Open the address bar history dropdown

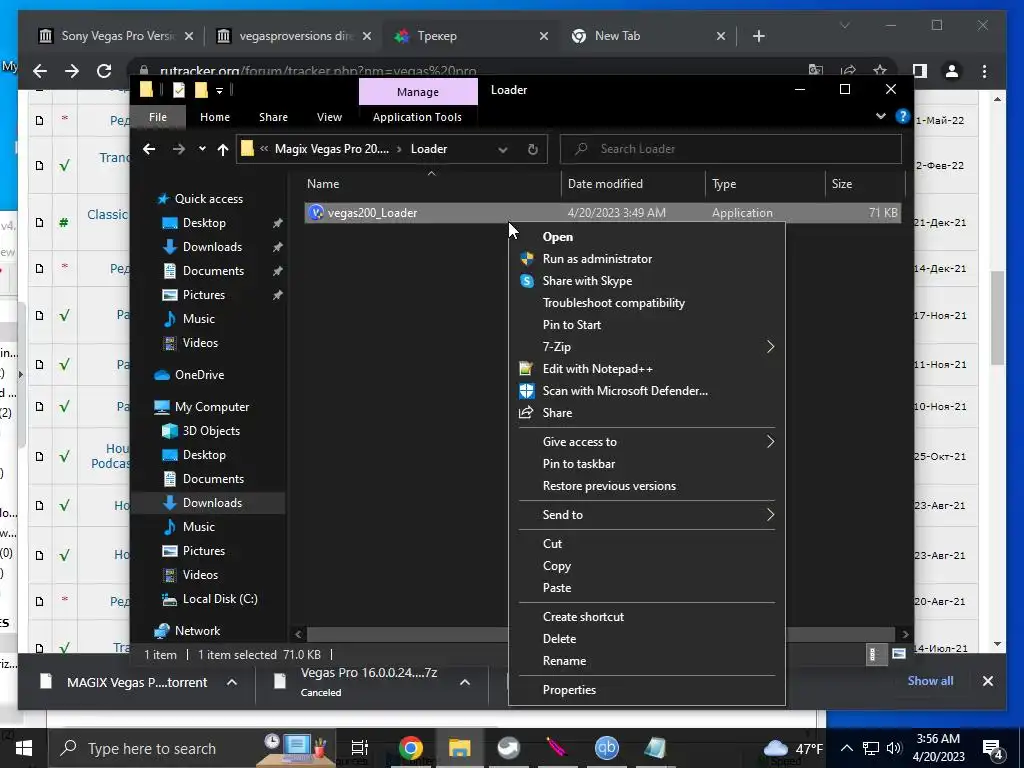(x=502, y=150)
